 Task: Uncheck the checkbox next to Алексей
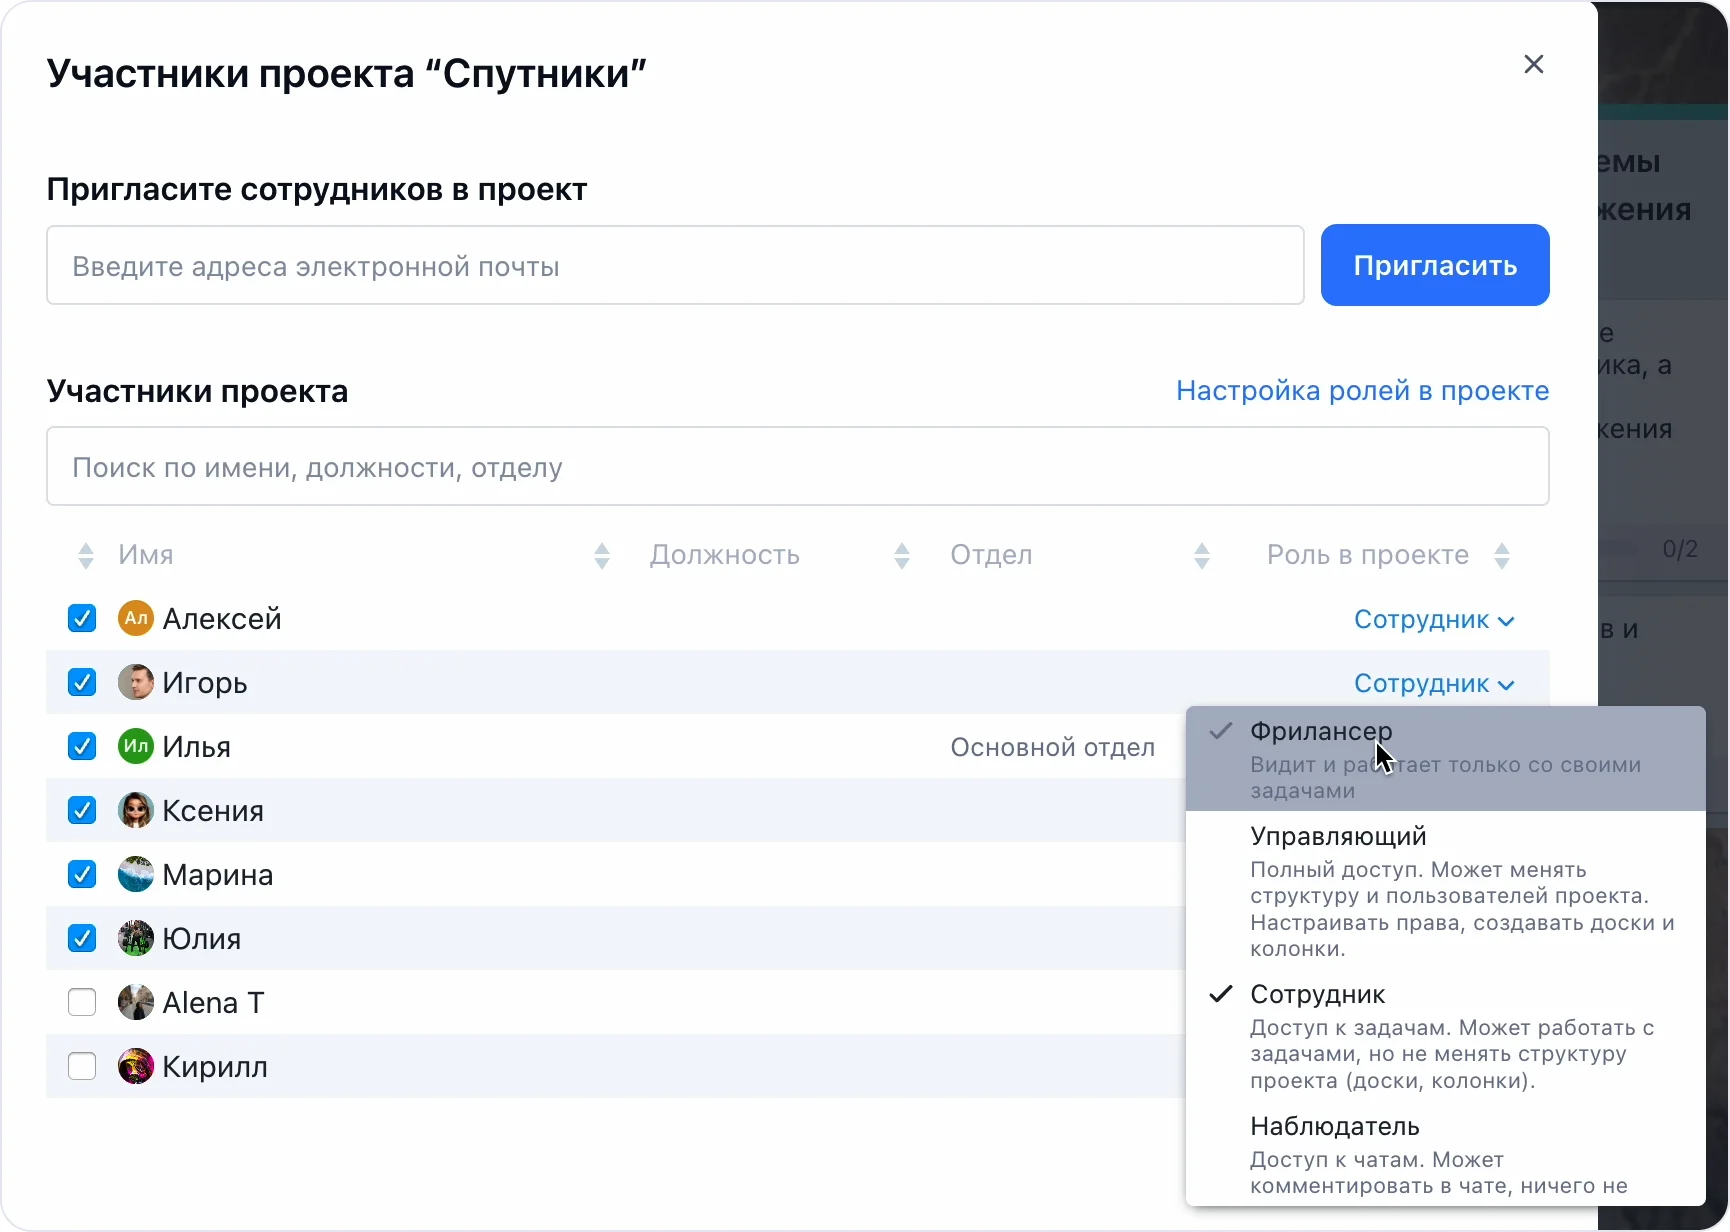82,619
